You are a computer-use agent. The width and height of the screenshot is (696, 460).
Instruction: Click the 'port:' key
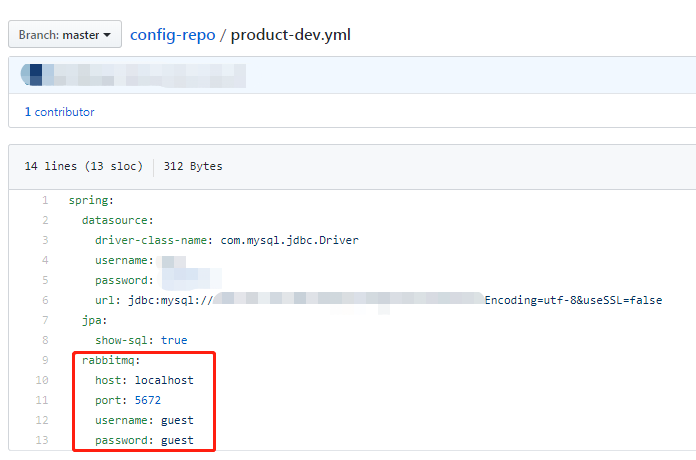pos(111,401)
